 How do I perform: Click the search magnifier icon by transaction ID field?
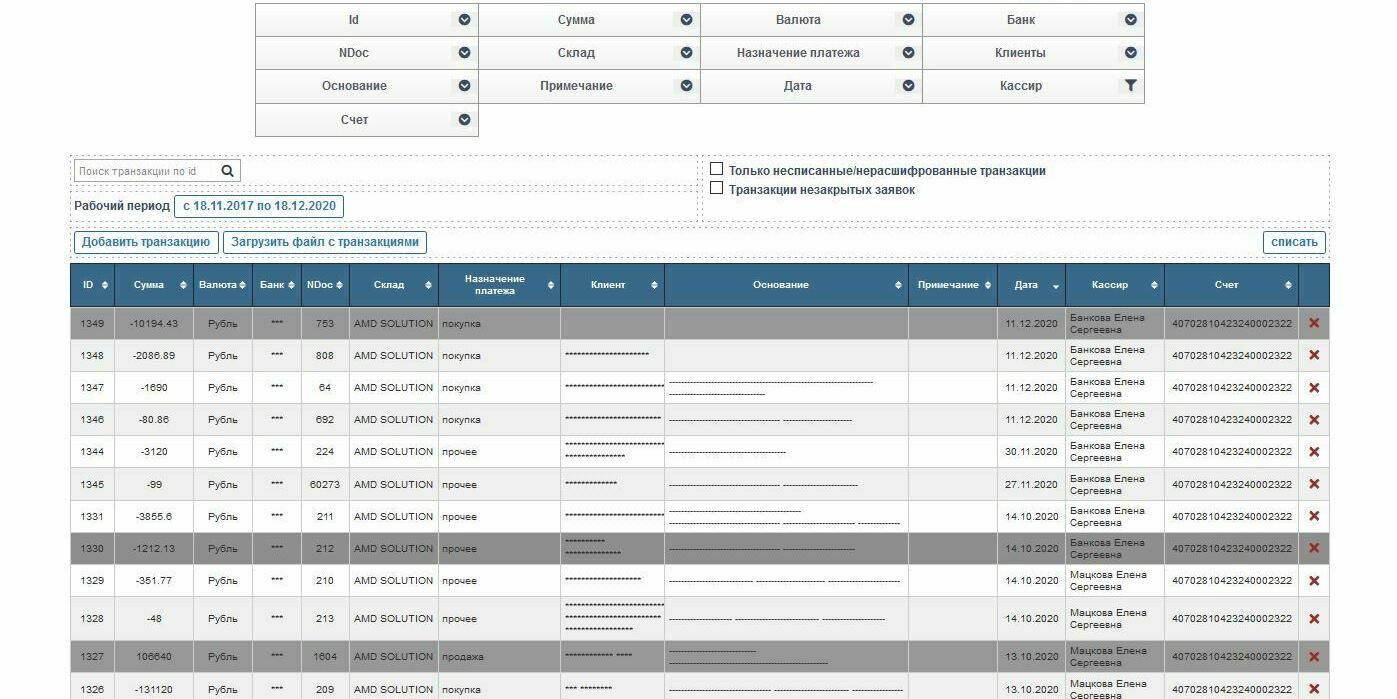click(227, 171)
